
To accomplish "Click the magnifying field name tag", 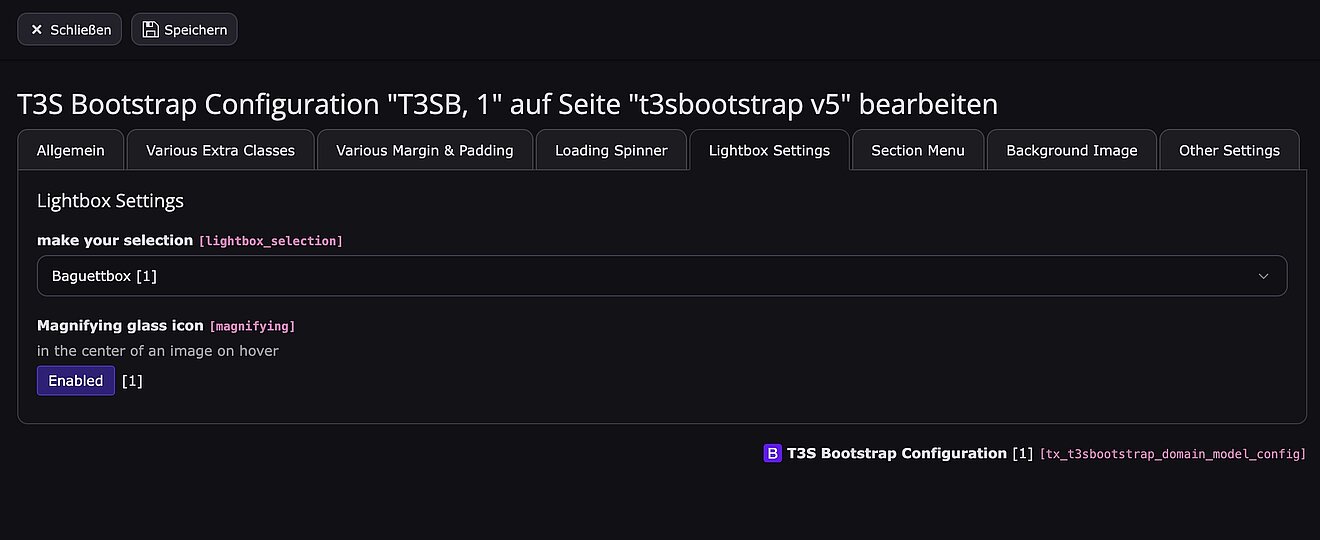I will pyautogui.click(x=252, y=326).
